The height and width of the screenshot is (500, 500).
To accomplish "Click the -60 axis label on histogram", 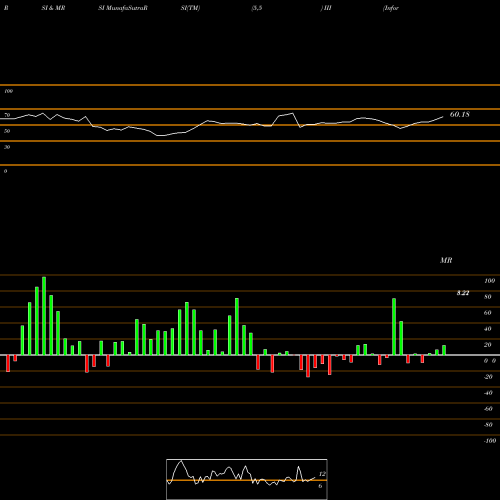I will 488,409.
